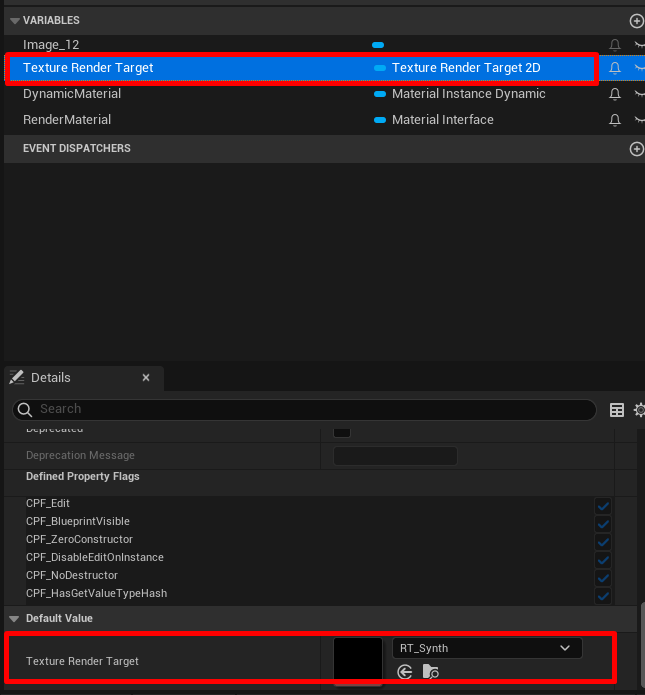Collapse the Variables section
This screenshot has width=645, height=695.
(15, 20)
